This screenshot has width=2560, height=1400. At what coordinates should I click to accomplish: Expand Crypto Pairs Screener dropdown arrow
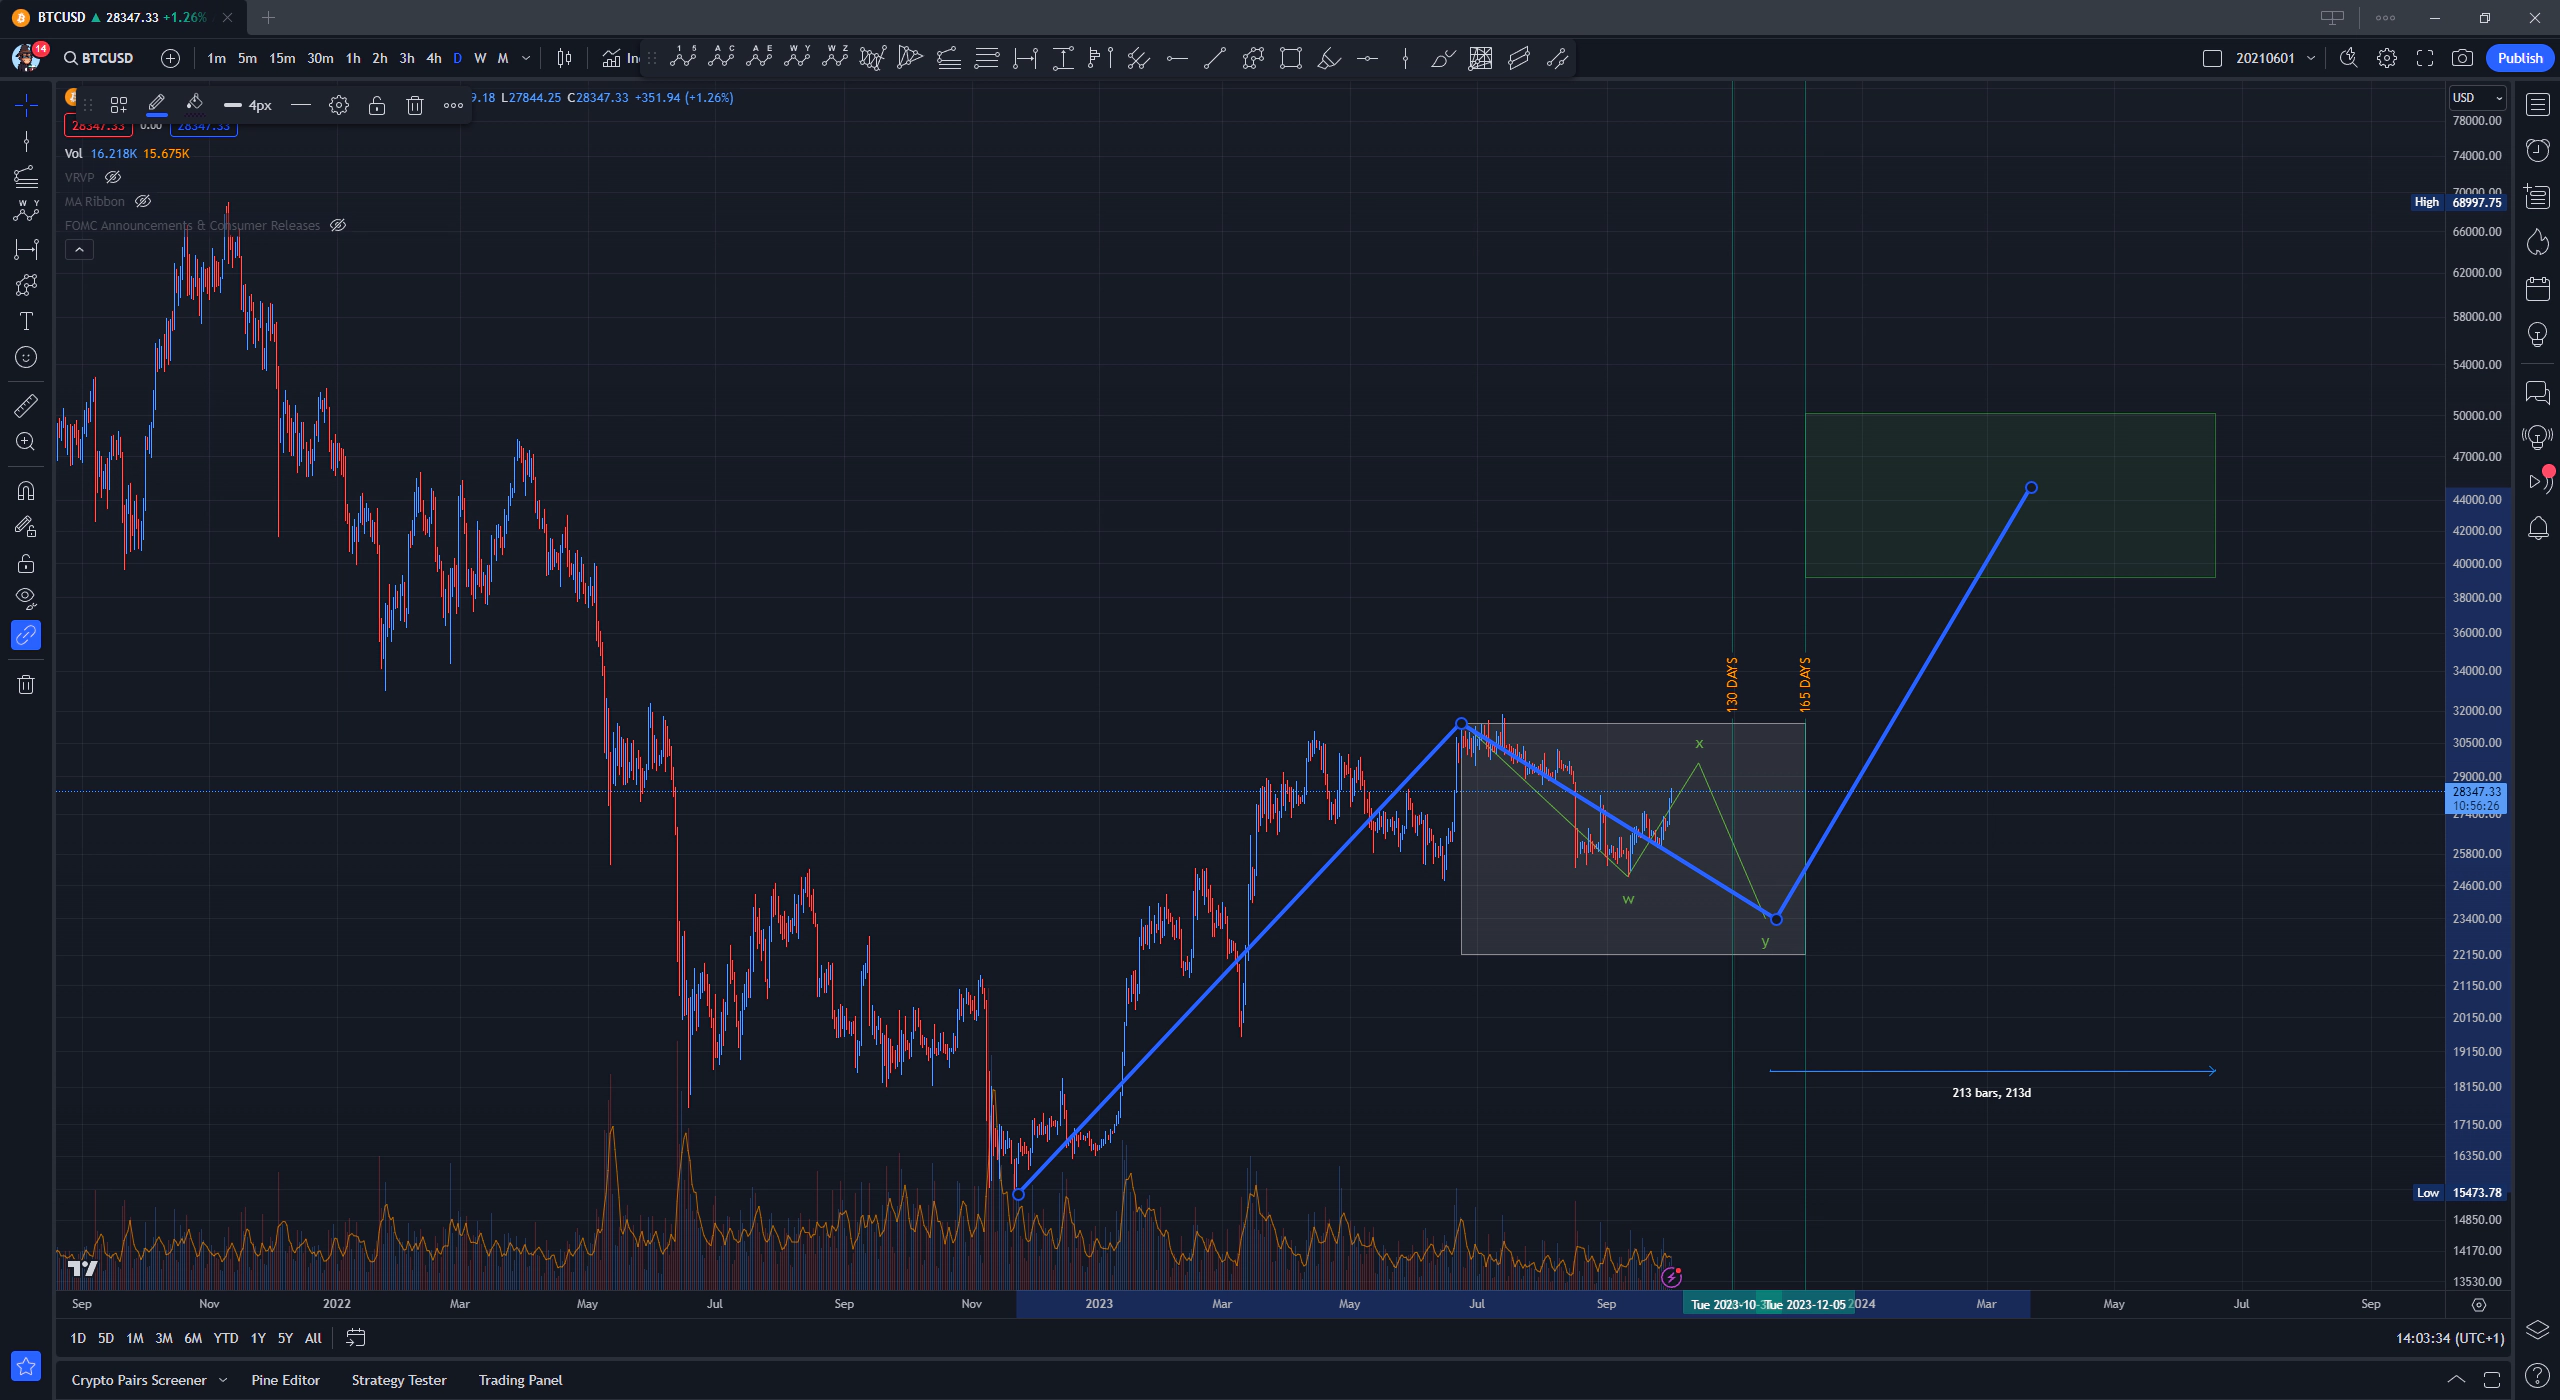(x=223, y=1380)
